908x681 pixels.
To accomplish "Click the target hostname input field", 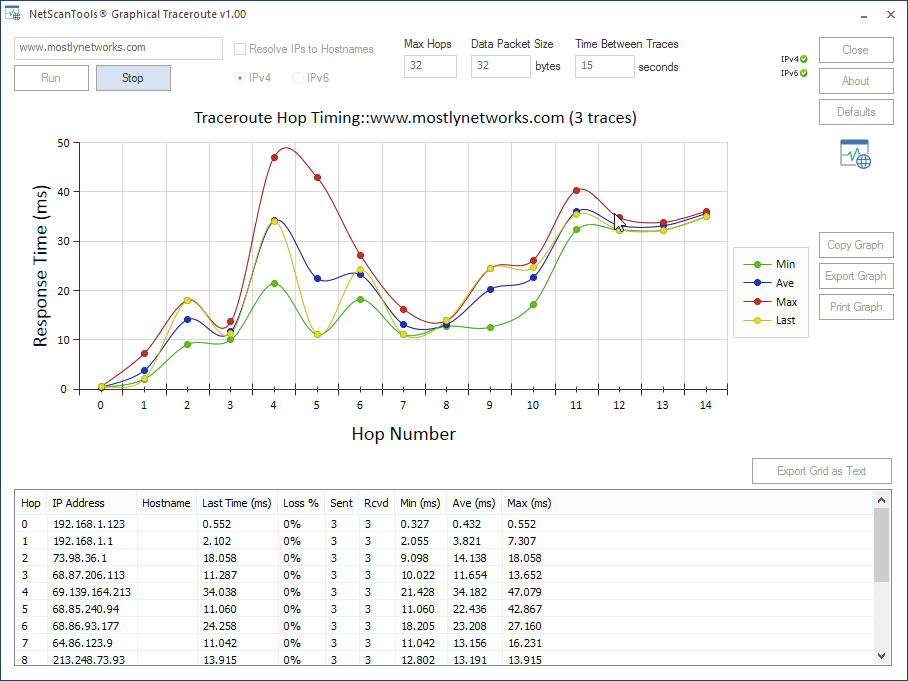I will coord(118,48).
